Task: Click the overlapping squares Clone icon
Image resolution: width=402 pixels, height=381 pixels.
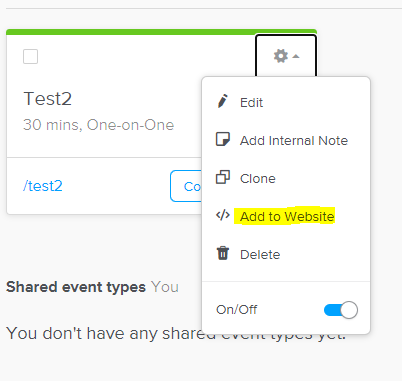Action: 223,177
